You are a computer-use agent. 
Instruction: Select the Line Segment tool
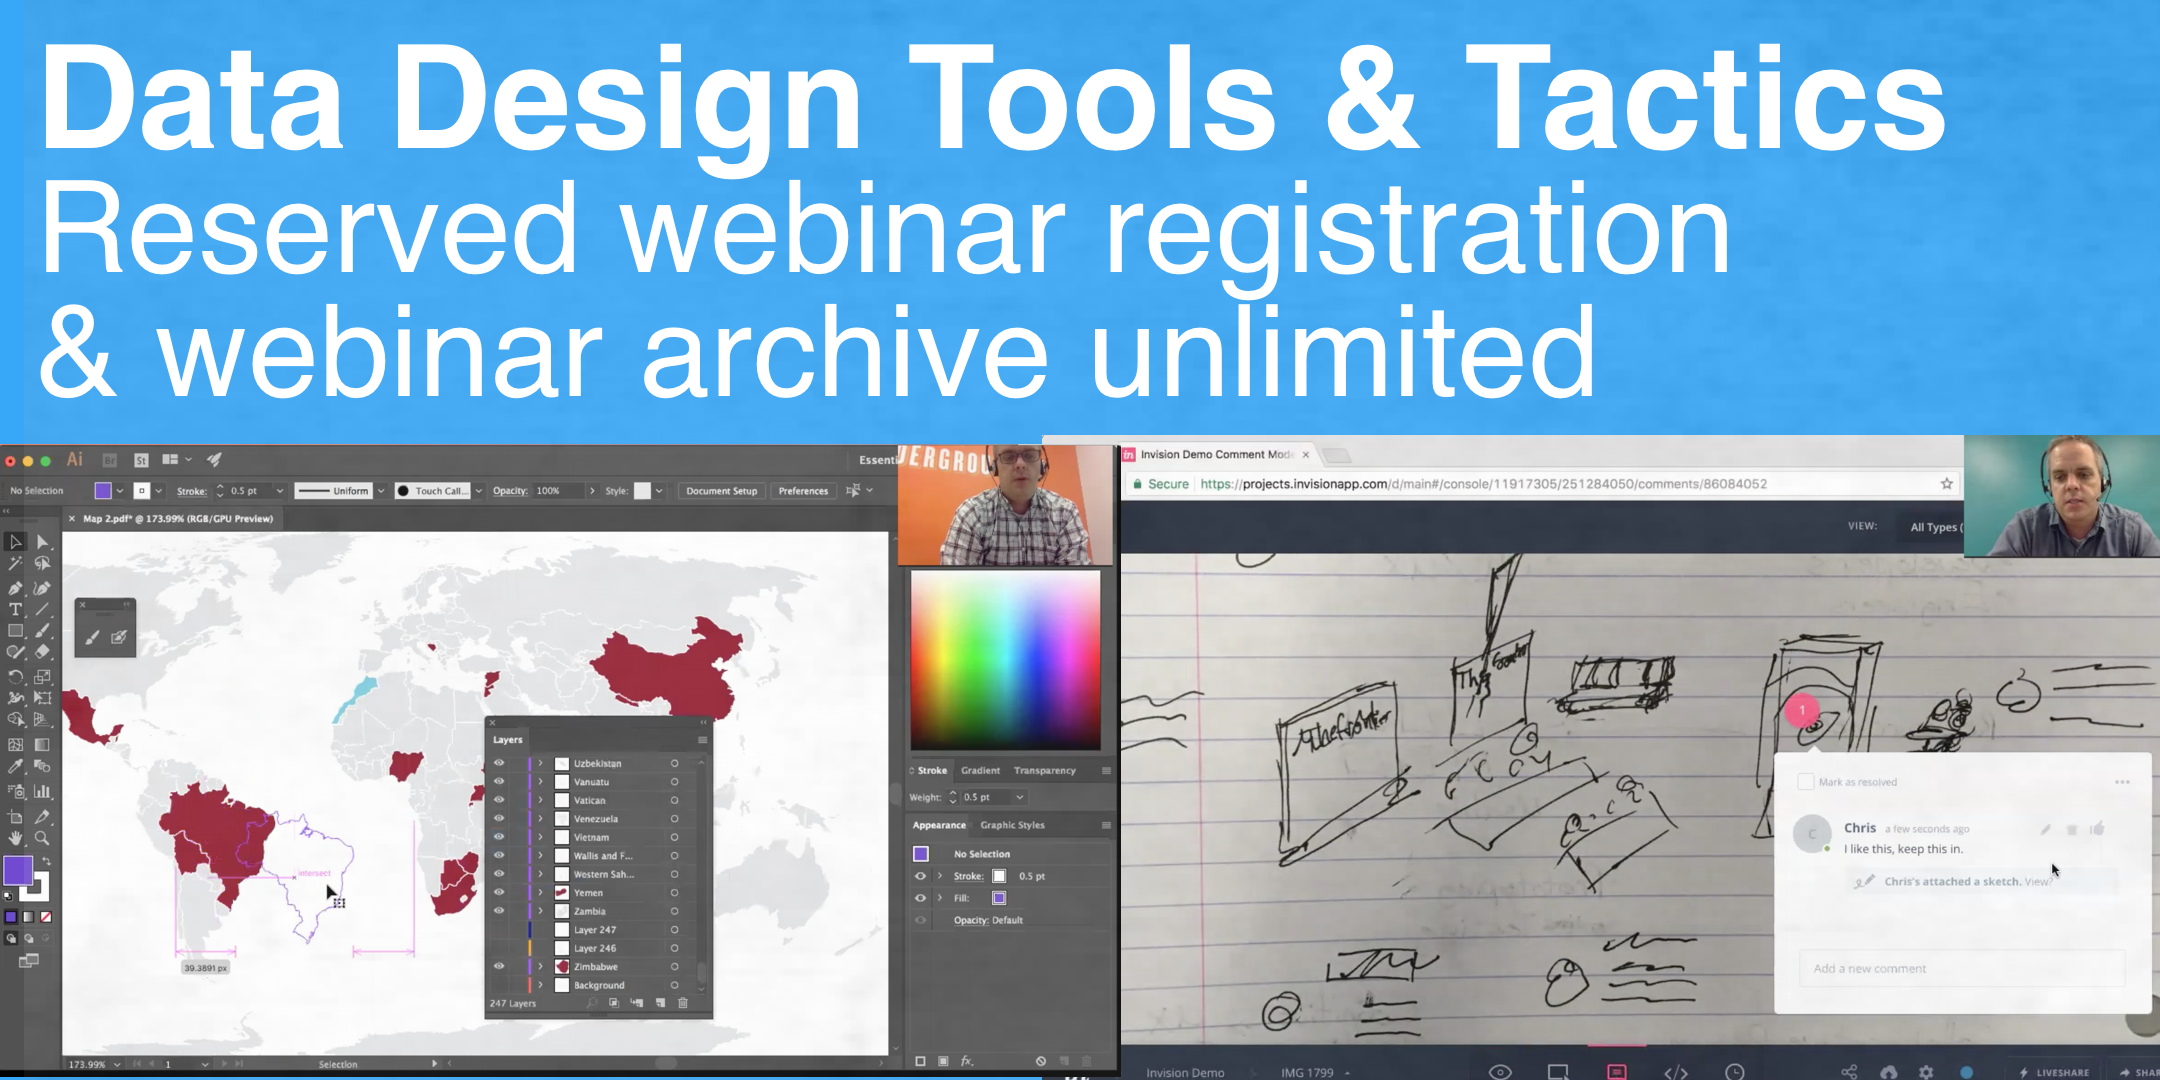42,609
